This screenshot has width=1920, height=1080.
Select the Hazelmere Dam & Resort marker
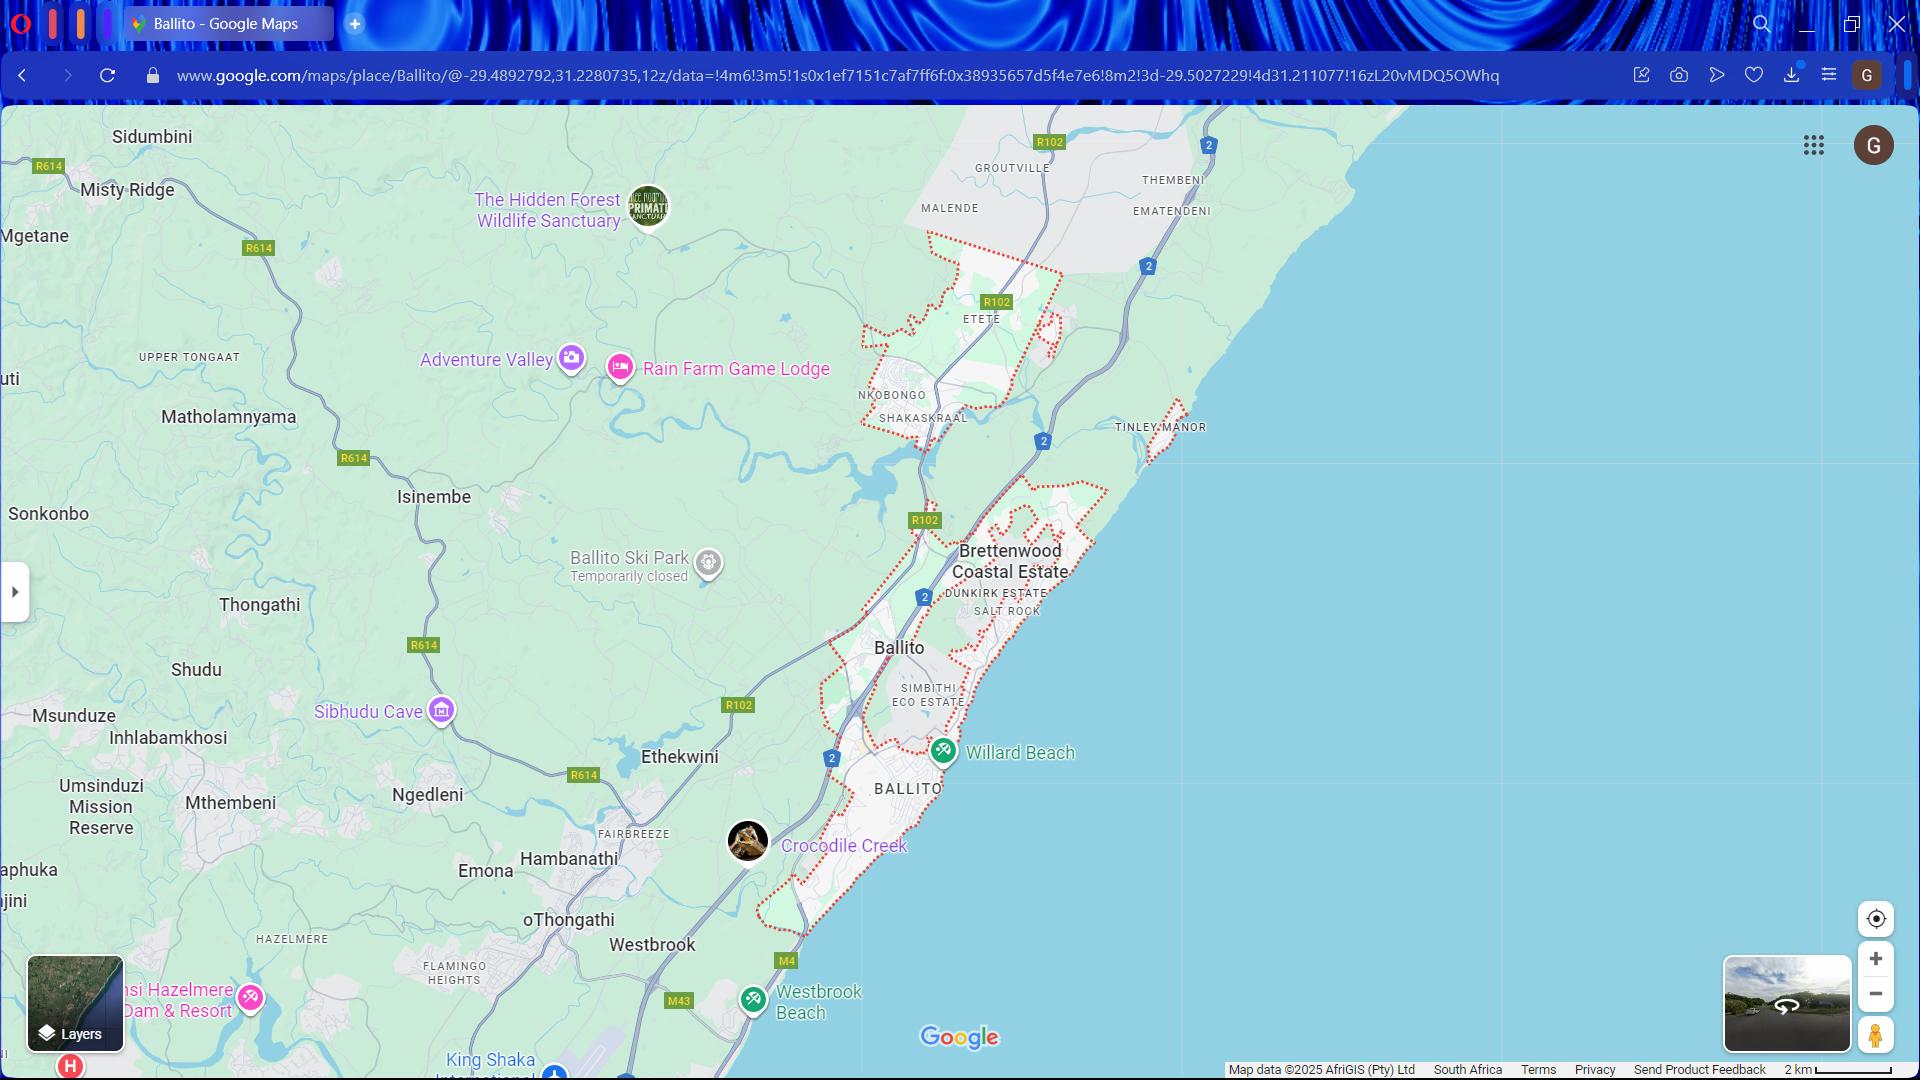[250, 997]
